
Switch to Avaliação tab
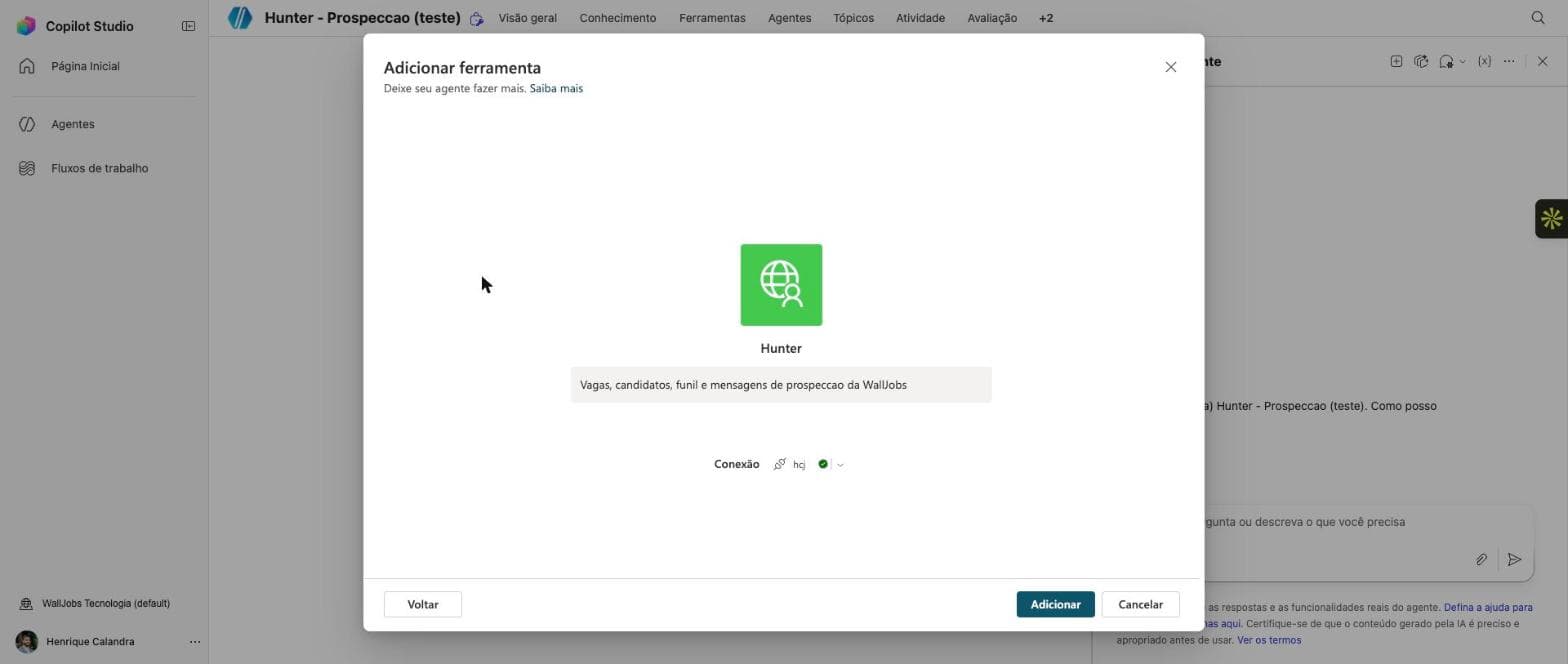coord(992,18)
